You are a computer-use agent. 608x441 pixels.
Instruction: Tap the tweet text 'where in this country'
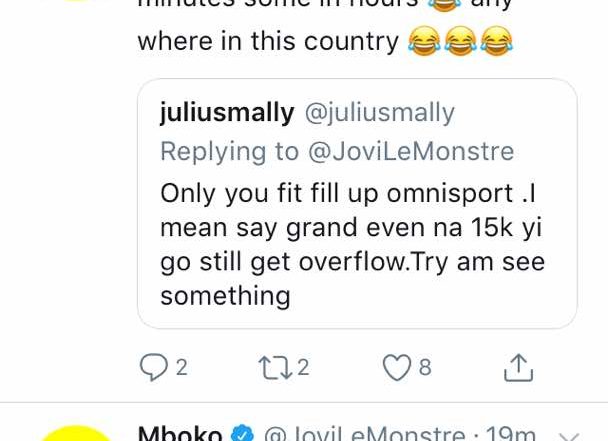coord(268,42)
